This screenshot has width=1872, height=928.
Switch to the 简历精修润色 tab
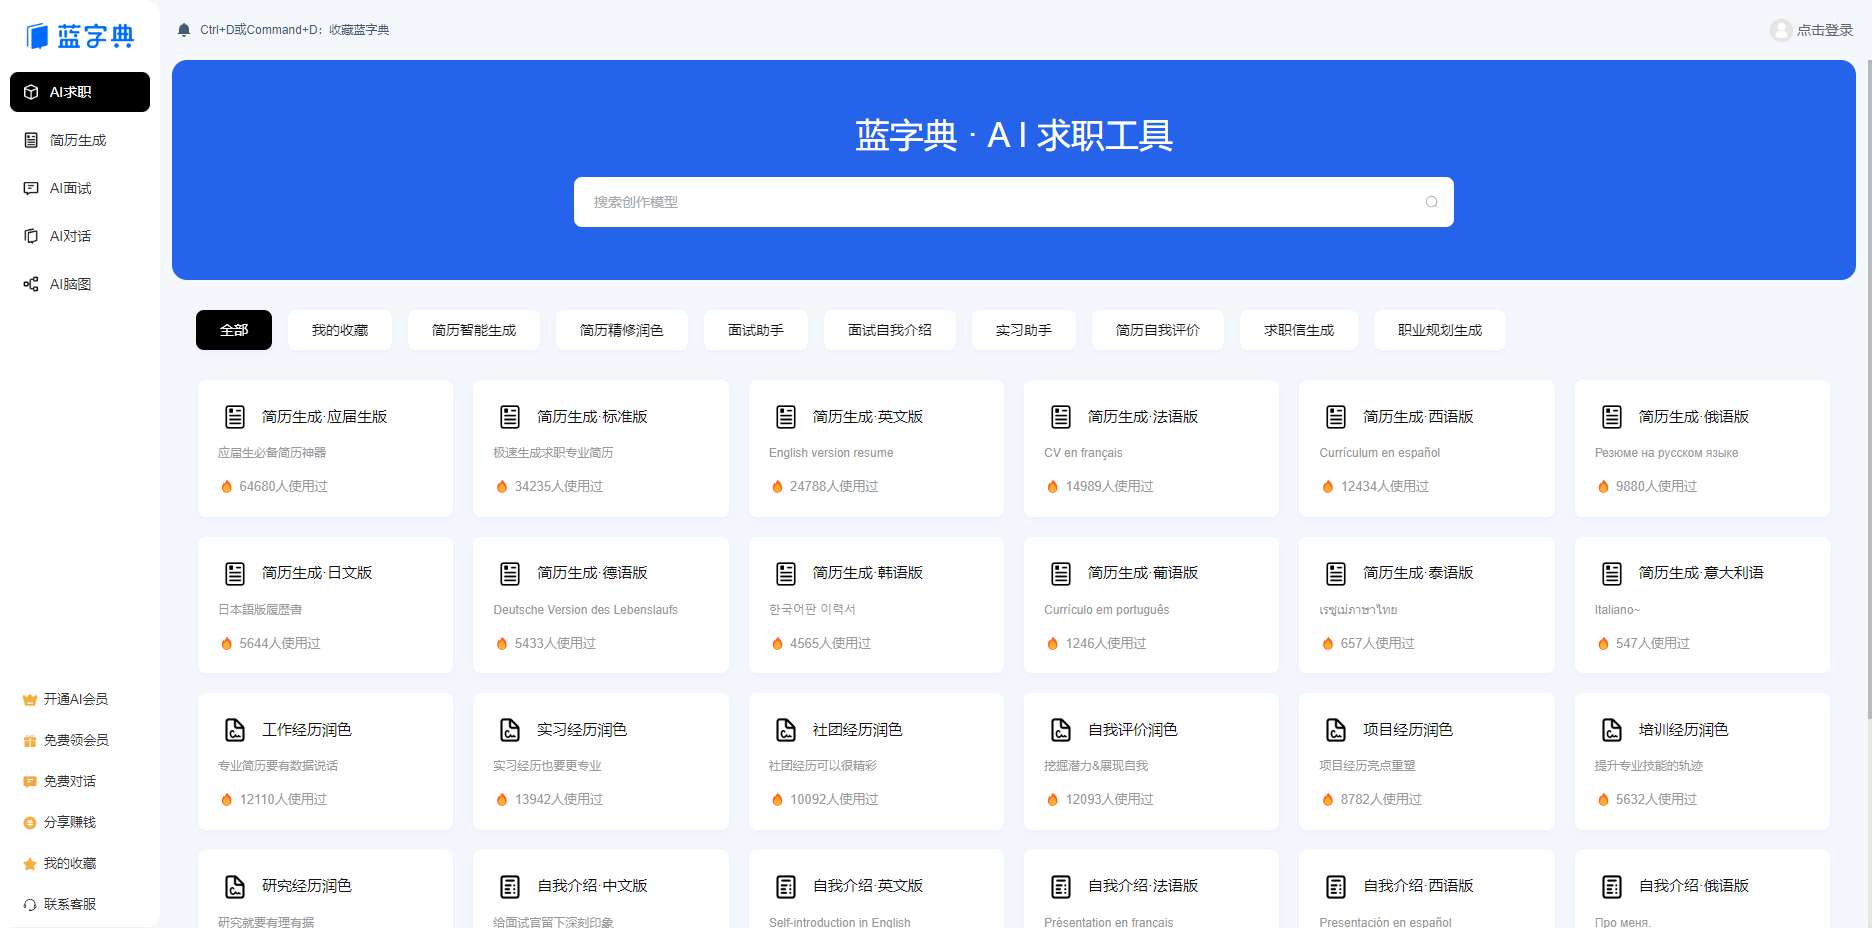point(622,330)
